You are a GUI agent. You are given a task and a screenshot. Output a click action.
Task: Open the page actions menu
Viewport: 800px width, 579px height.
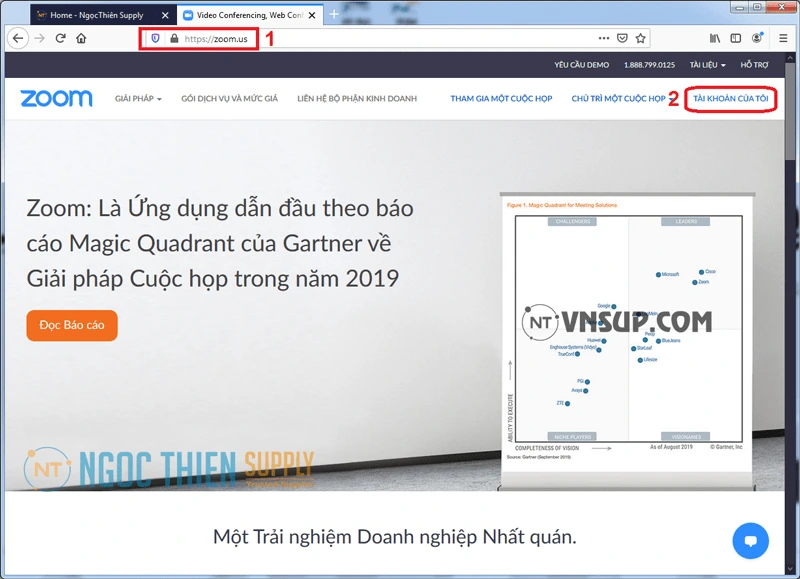click(603, 38)
